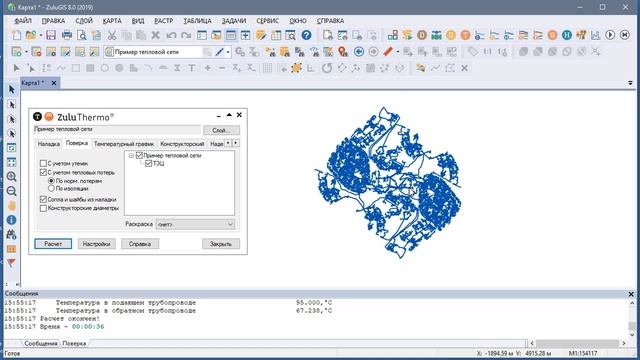Viewport: 640px width, 360px height.
Task: Click the Delete X icon in top toolbar
Action: point(156,36)
